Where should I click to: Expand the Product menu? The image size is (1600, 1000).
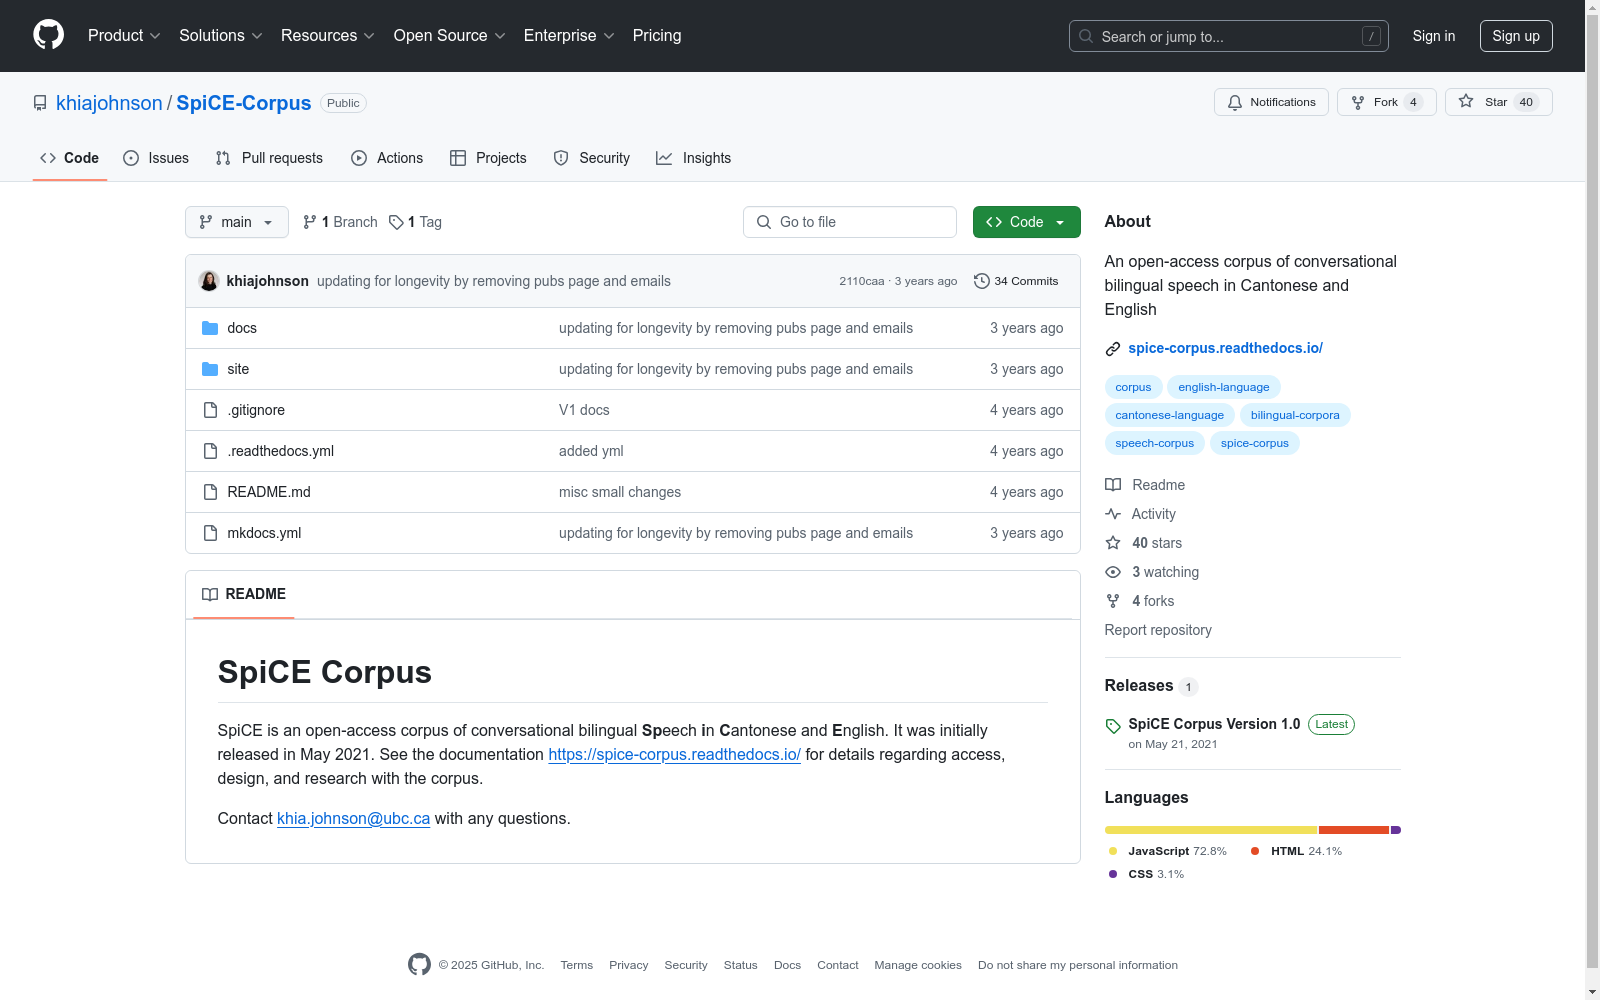click(124, 36)
